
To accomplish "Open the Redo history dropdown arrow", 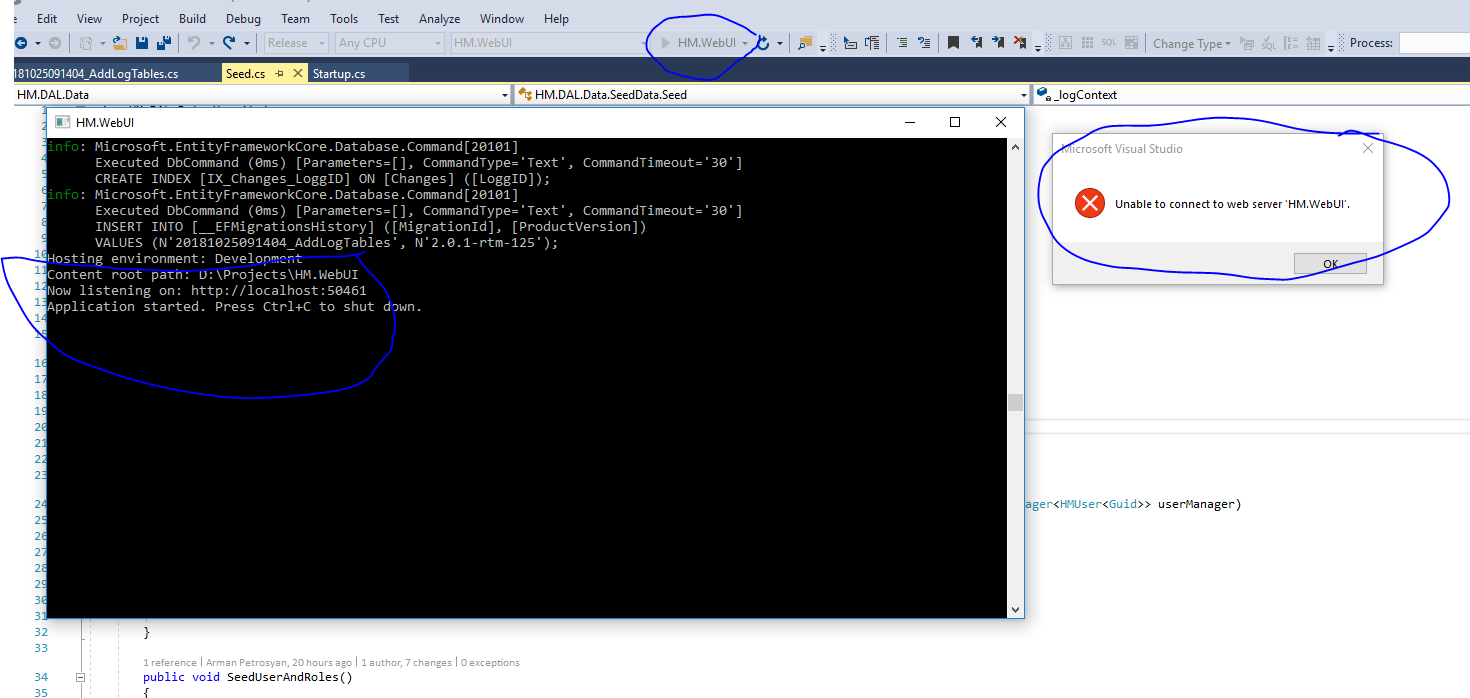I will pos(246,43).
